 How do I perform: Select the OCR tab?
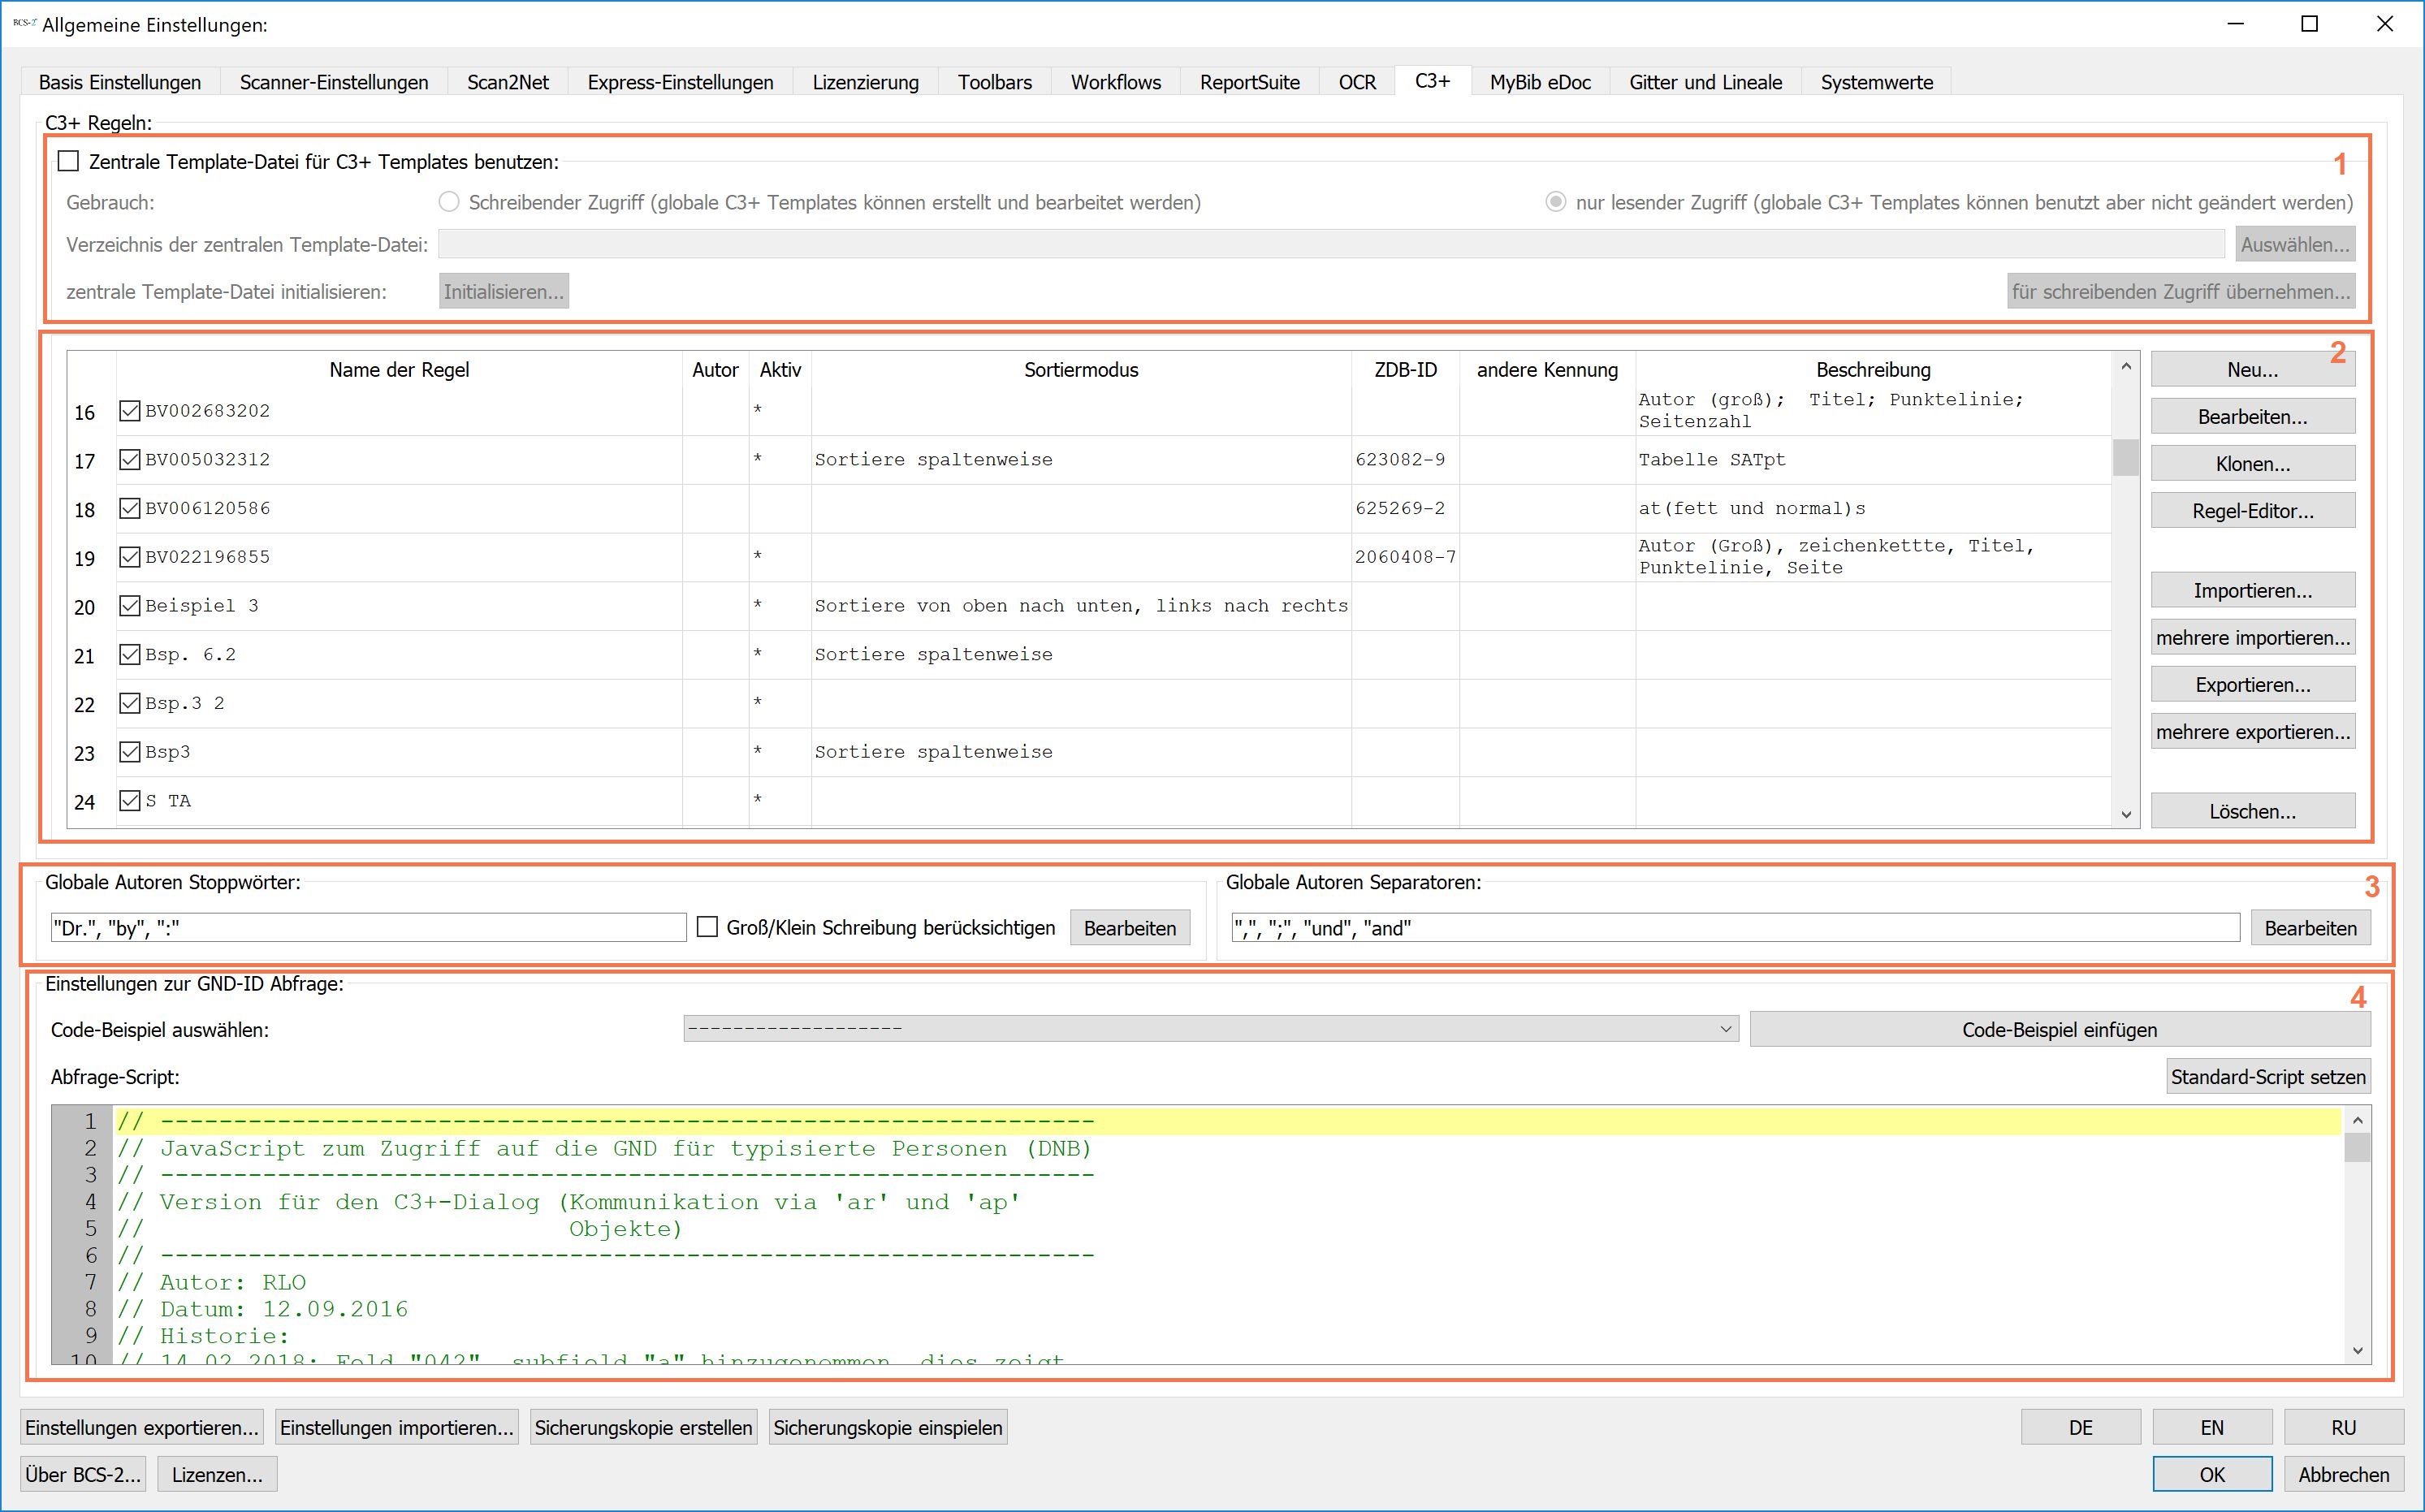tap(1357, 82)
